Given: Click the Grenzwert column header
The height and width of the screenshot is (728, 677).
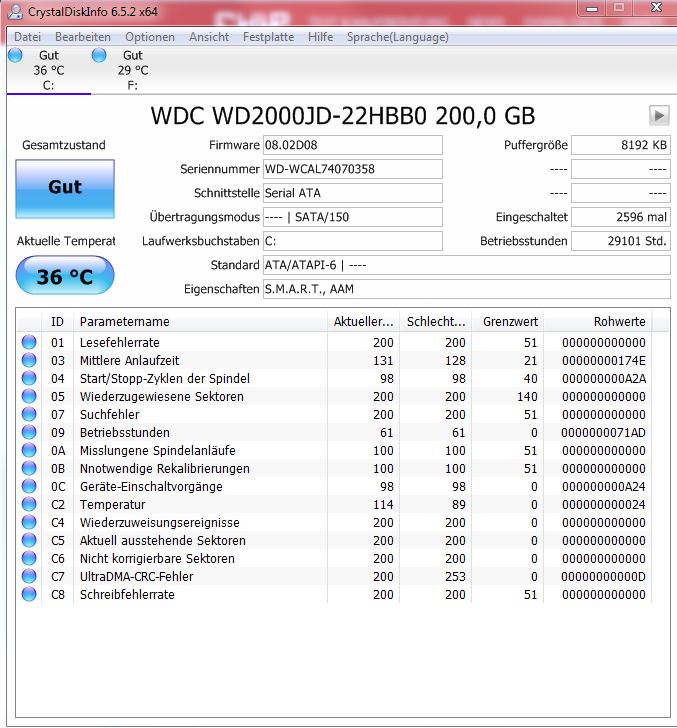Looking at the screenshot, I should [x=508, y=321].
